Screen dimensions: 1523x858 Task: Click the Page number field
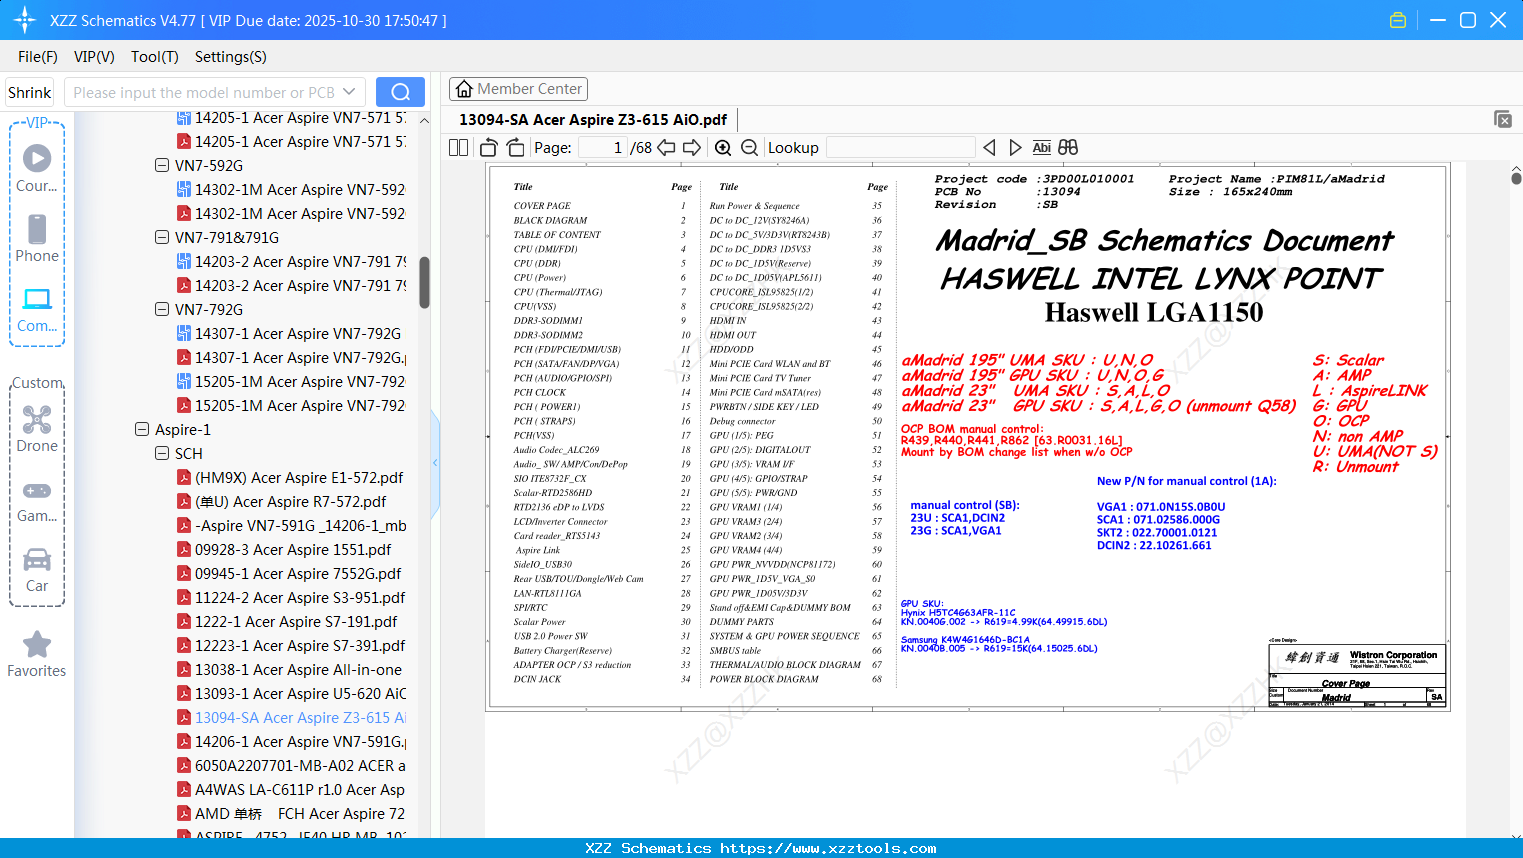click(x=602, y=148)
